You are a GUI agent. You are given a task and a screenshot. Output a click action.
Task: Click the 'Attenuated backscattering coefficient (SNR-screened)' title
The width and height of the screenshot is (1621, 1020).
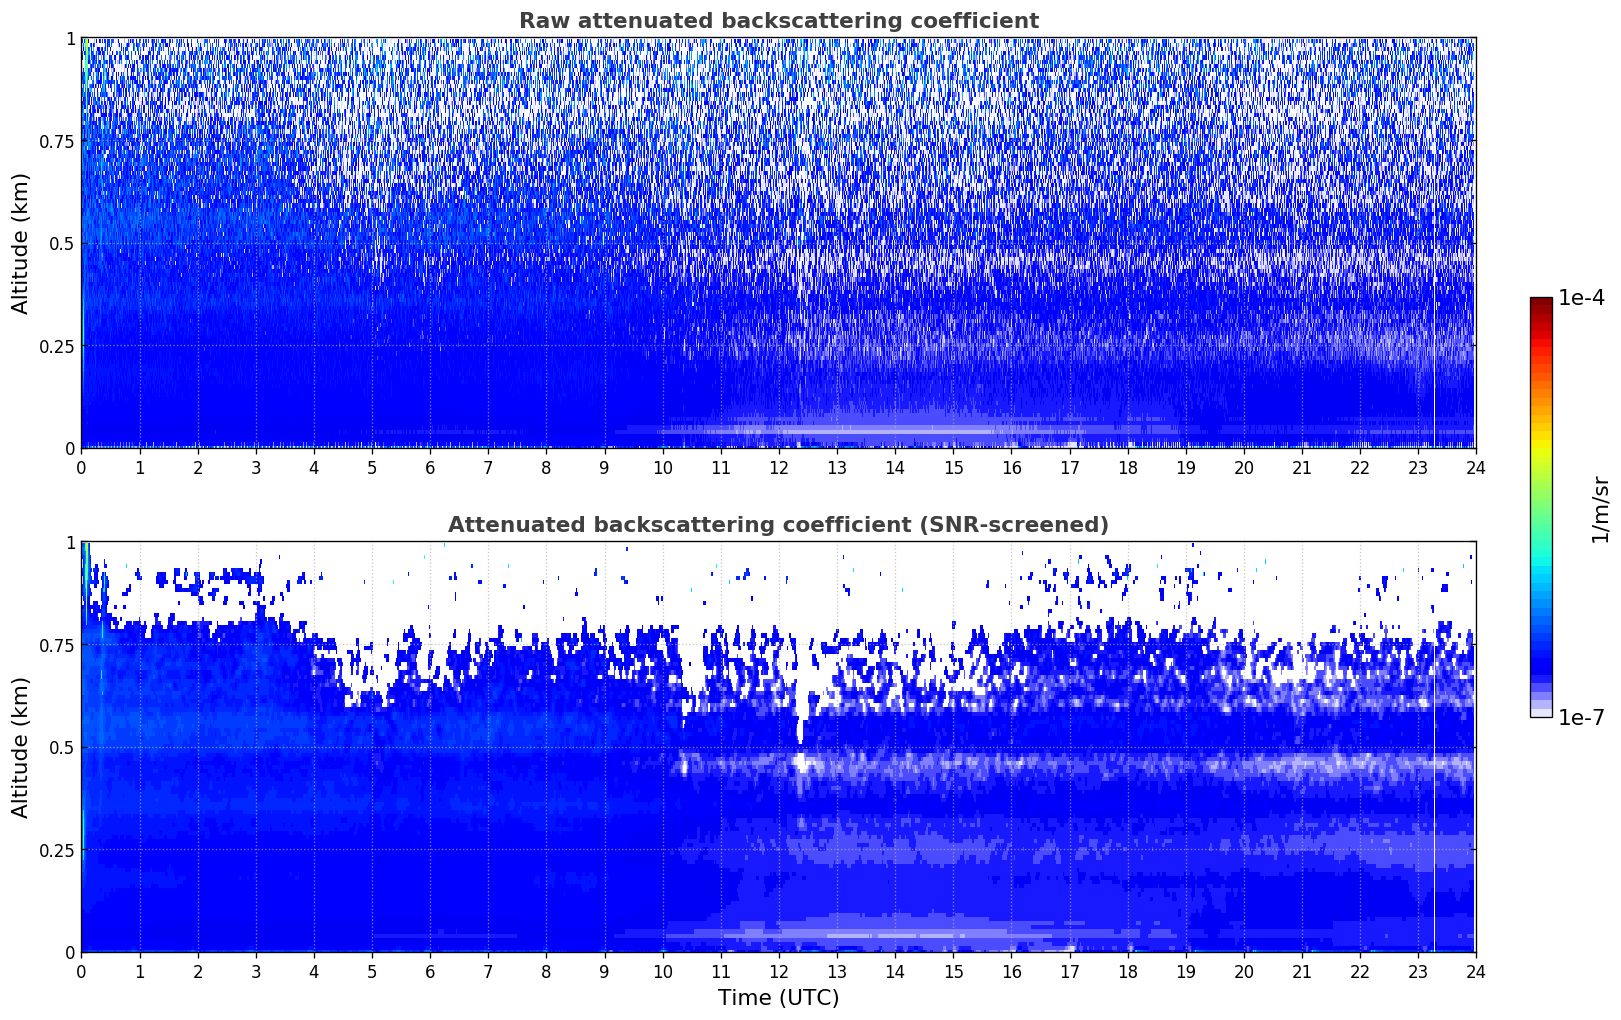[x=778, y=525]
